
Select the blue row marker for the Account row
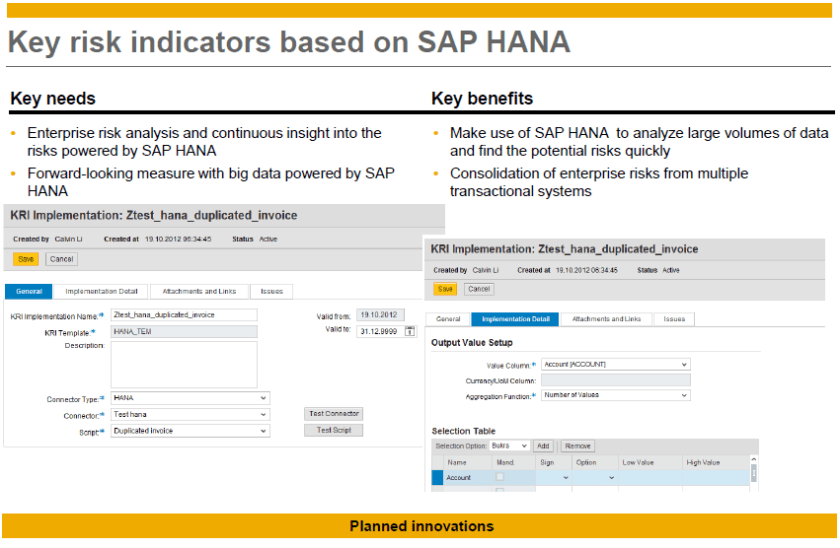[x=436, y=478]
